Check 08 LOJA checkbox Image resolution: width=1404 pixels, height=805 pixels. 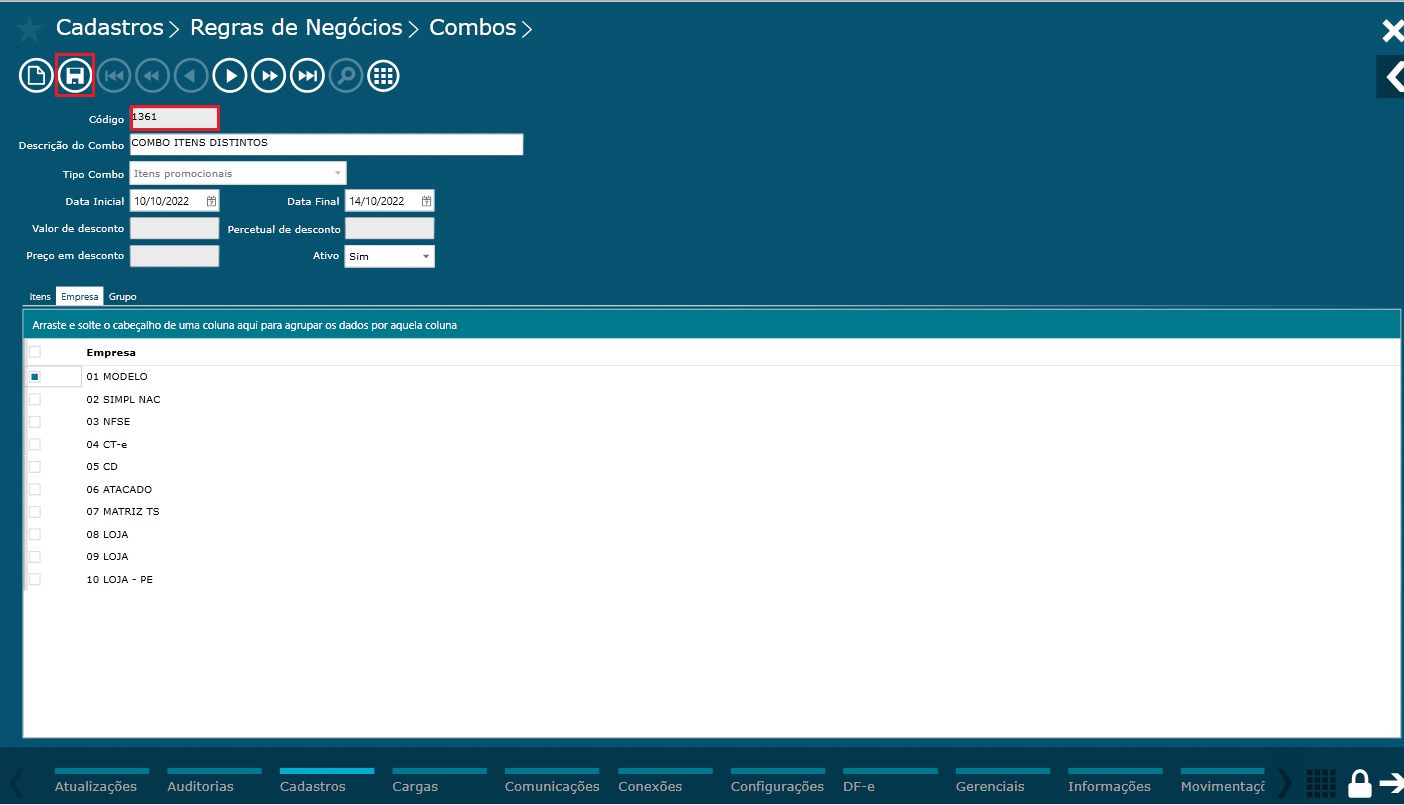click(x=35, y=534)
